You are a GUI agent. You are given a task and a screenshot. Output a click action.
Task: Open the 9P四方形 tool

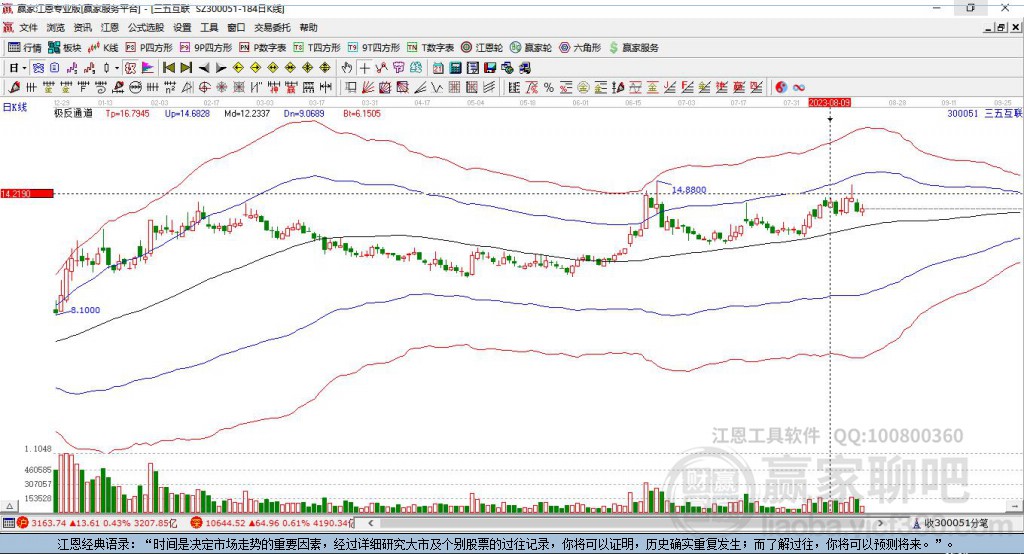[x=206, y=48]
